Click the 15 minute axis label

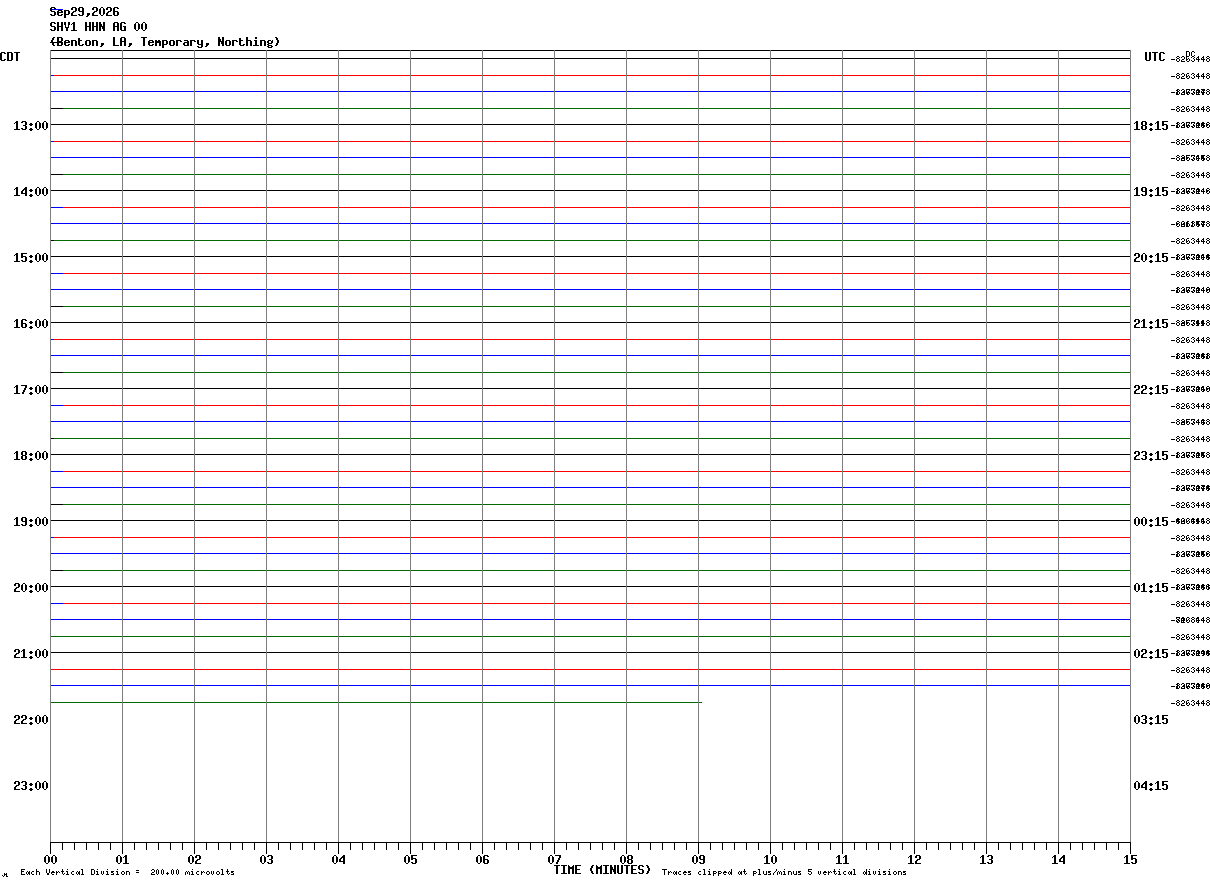pyautogui.click(x=1130, y=859)
